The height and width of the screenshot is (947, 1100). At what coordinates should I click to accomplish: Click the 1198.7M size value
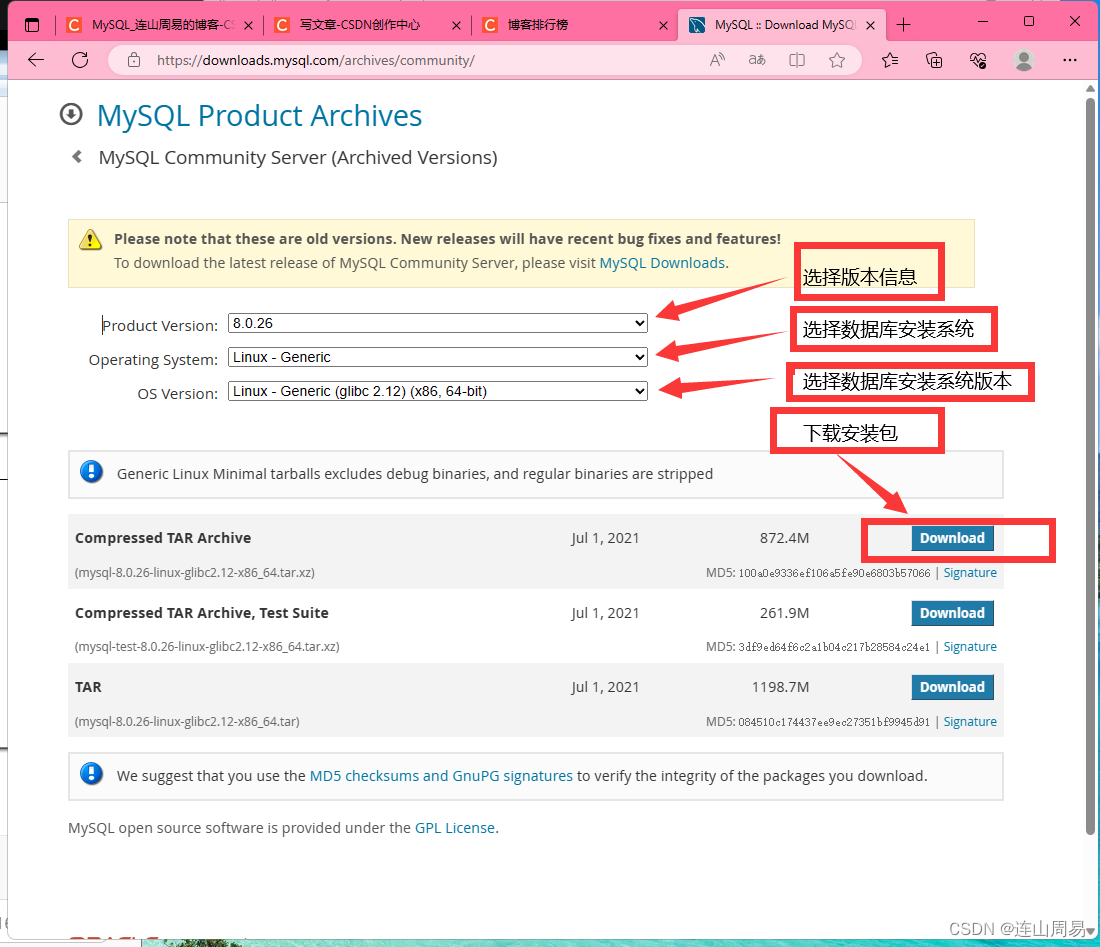[780, 687]
